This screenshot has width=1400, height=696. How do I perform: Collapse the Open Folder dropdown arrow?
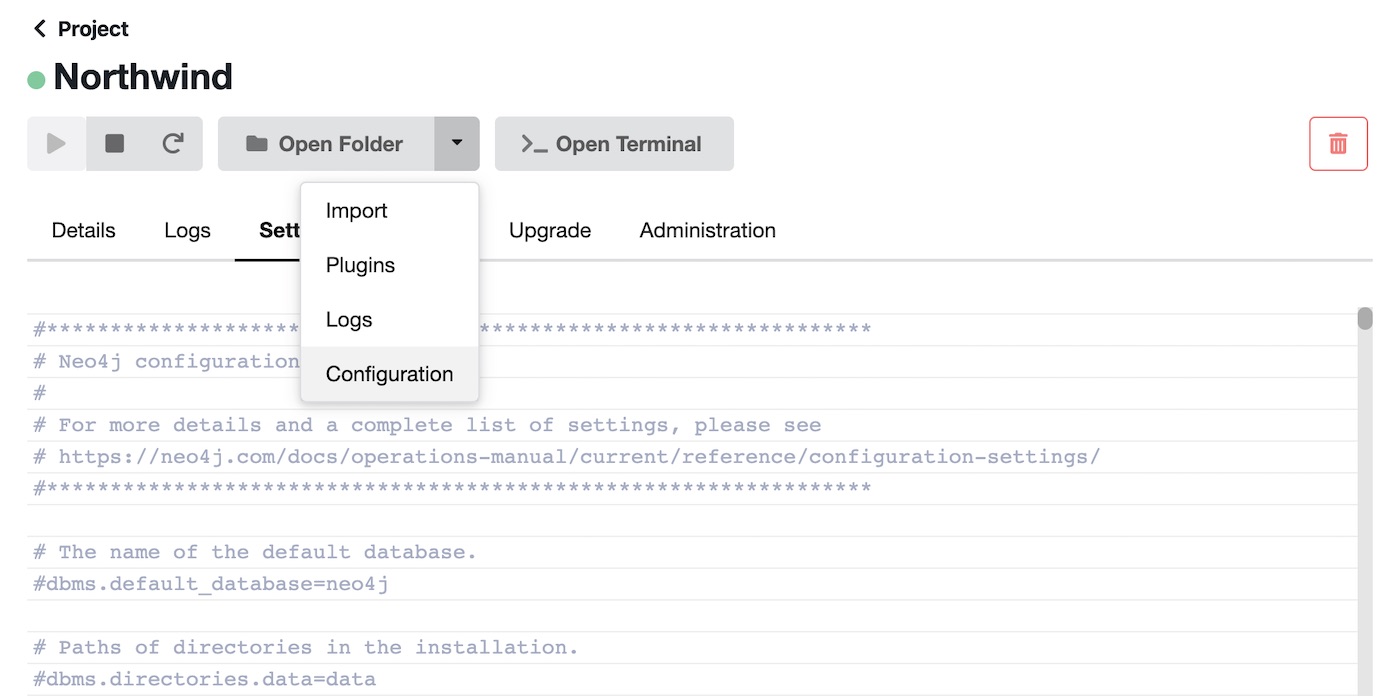pyautogui.click(x=457, y=144)
